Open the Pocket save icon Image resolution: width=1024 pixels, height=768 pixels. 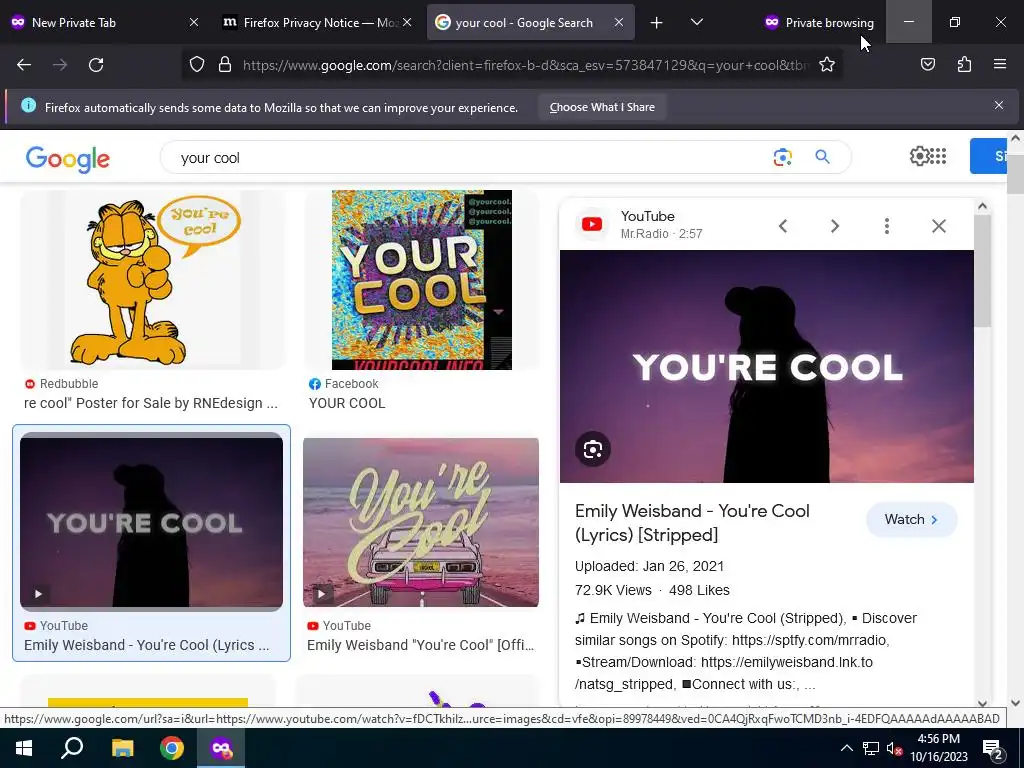[927, 65]
